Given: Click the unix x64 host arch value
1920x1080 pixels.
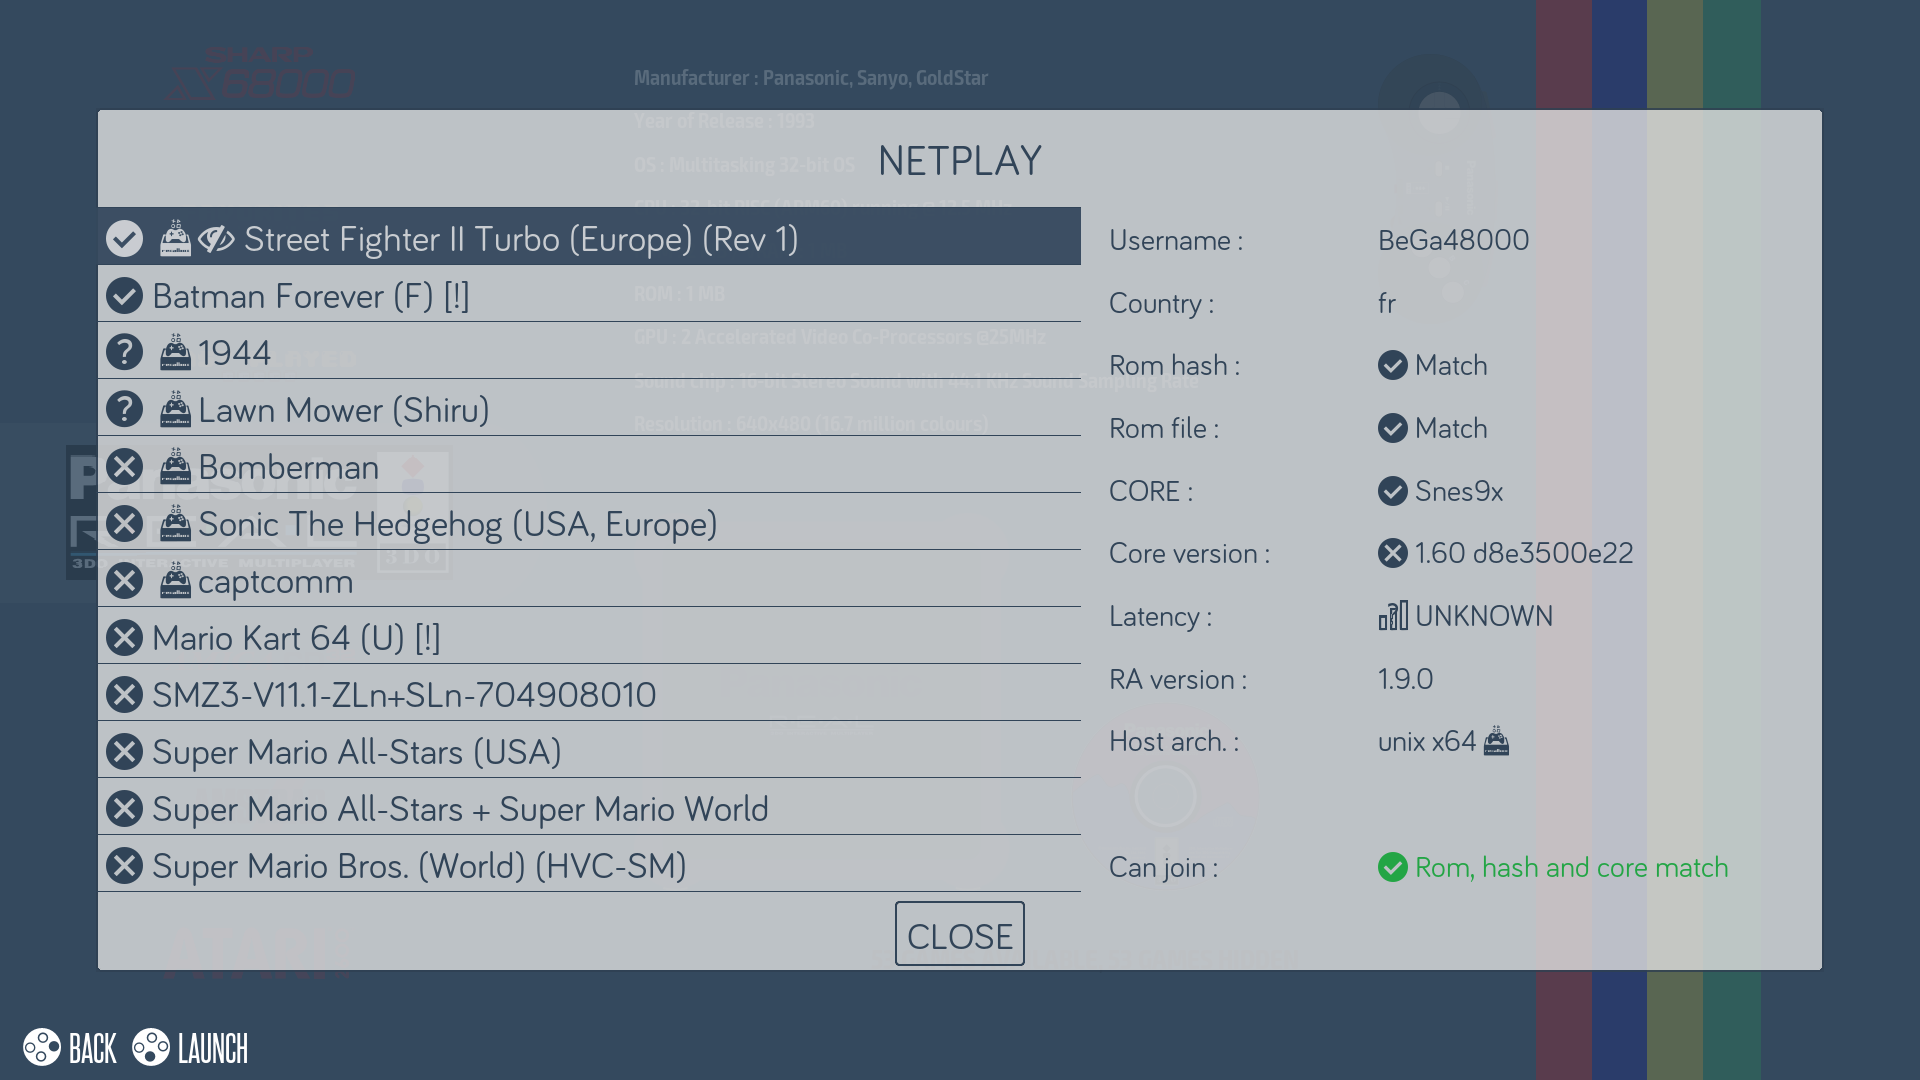Looking at the screenshot, I should pyautogui.click(x=1427, y=742).
